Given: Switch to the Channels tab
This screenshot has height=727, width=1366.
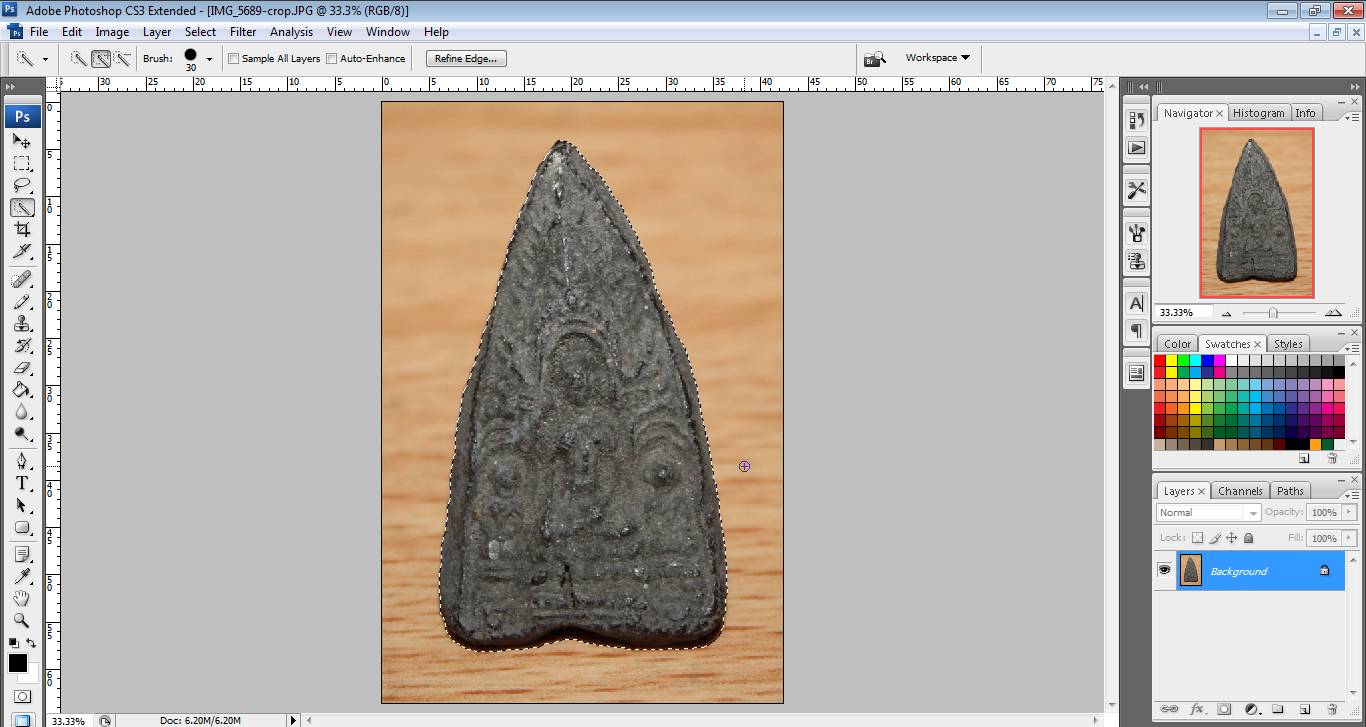Looking at the screenshot, I should click(x=1240, y=491).
